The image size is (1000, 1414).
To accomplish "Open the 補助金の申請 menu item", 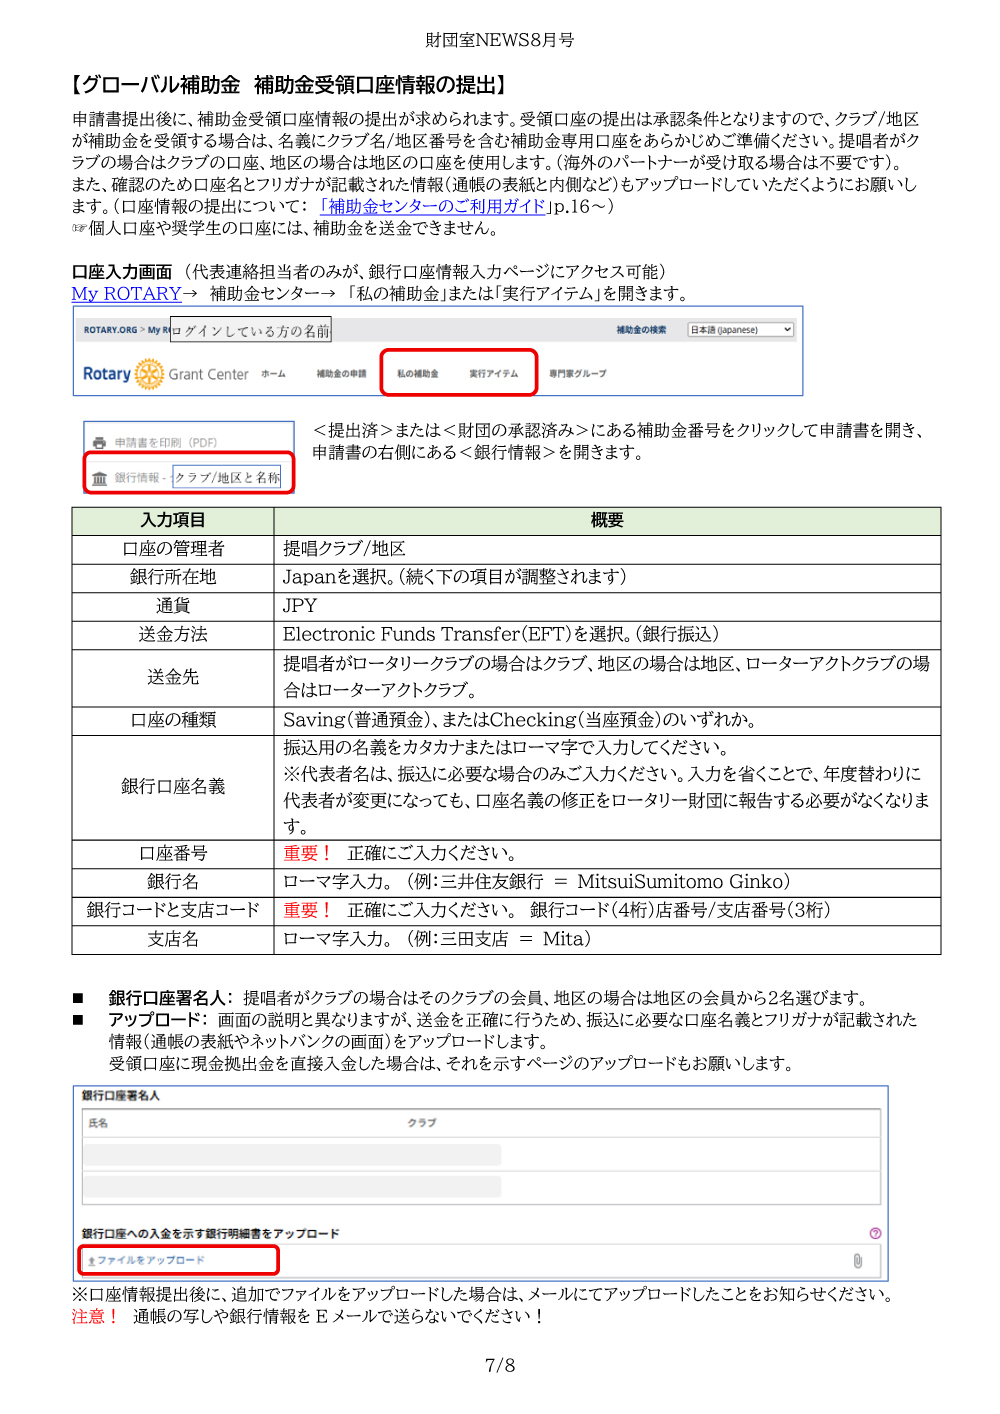I will [341, 374].
